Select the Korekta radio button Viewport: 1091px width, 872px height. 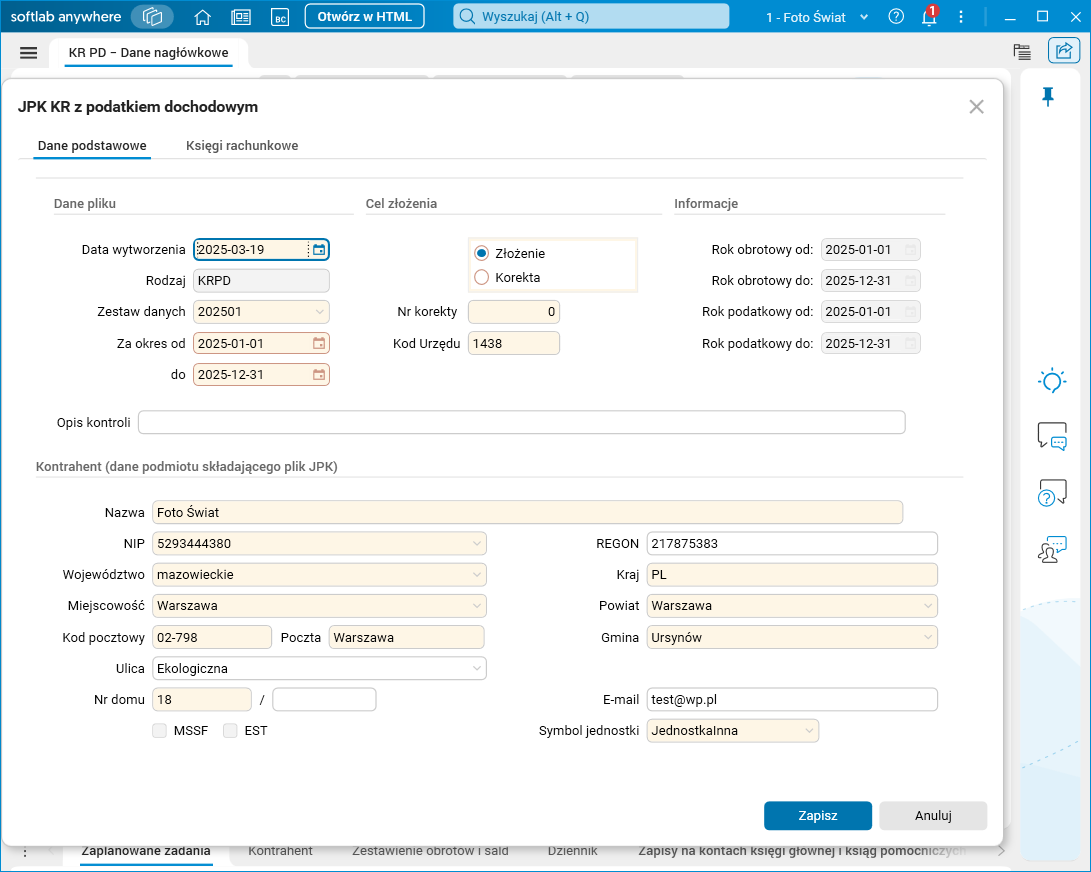pos(481,277)
